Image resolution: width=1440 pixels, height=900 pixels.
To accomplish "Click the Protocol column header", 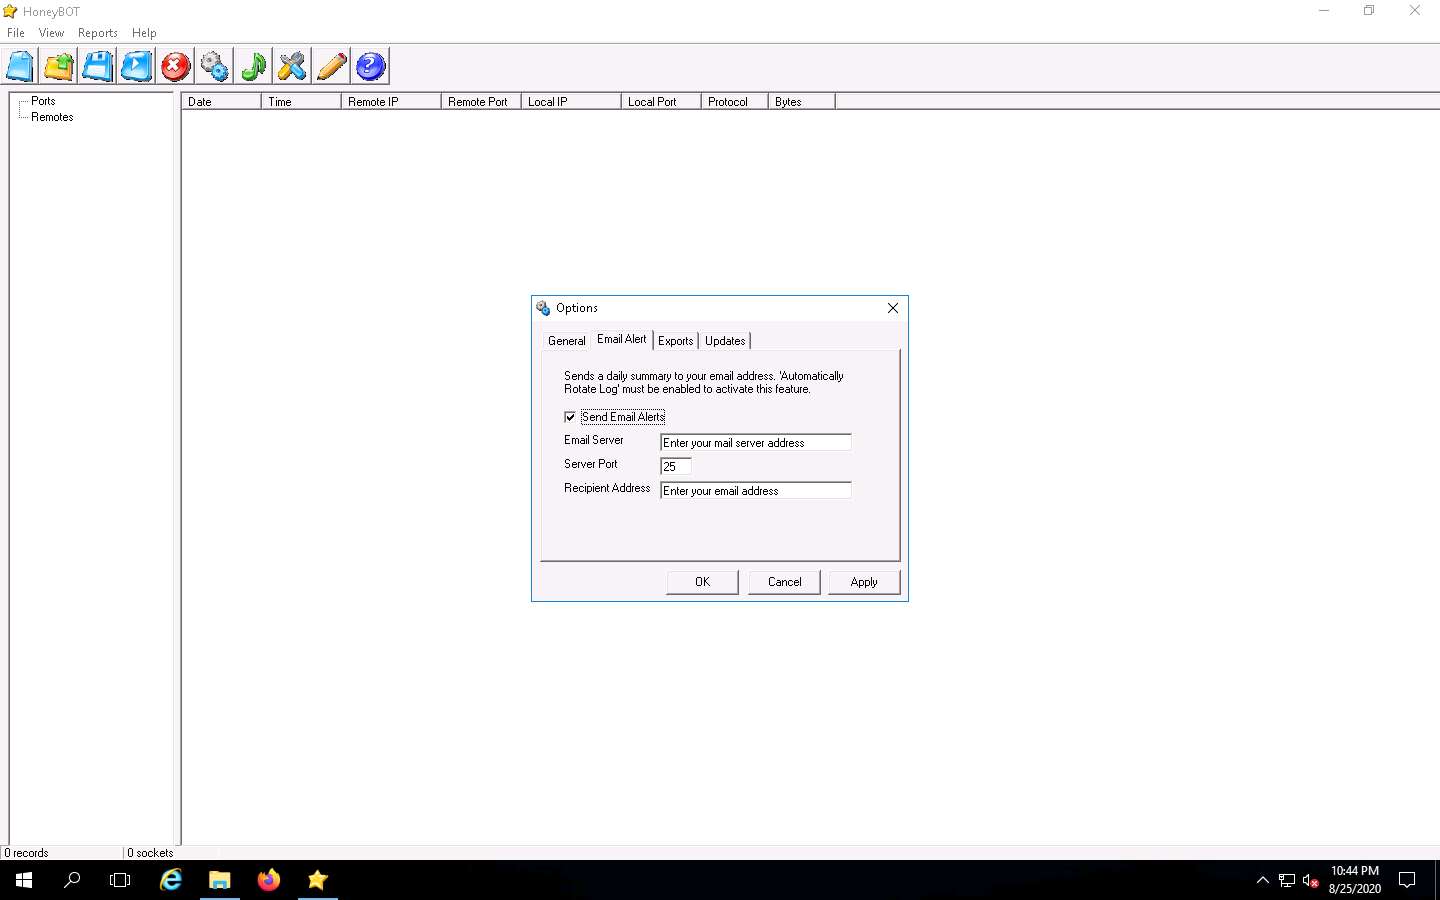I will (735, 102).
